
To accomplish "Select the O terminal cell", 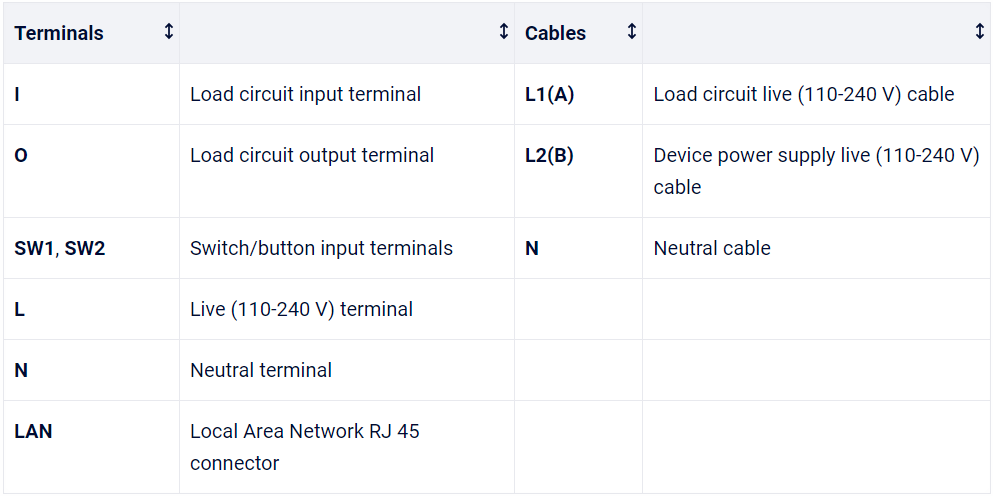I will 21,156.
